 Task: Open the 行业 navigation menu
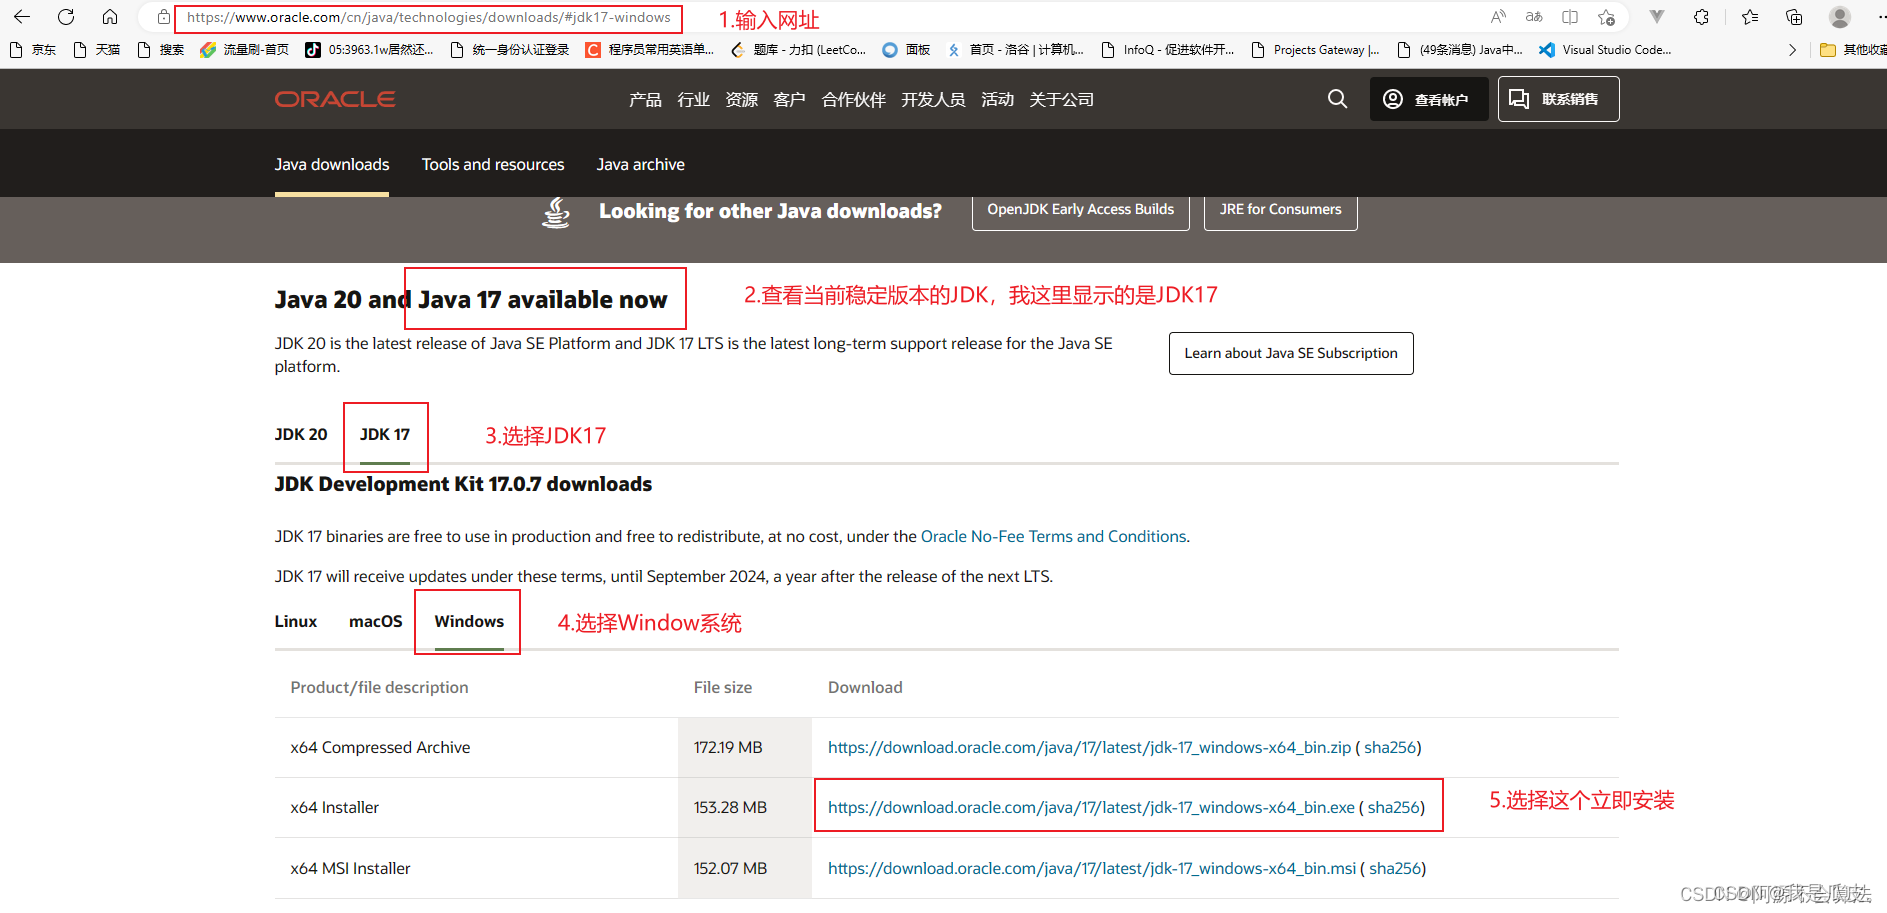[x=693, y=99]
